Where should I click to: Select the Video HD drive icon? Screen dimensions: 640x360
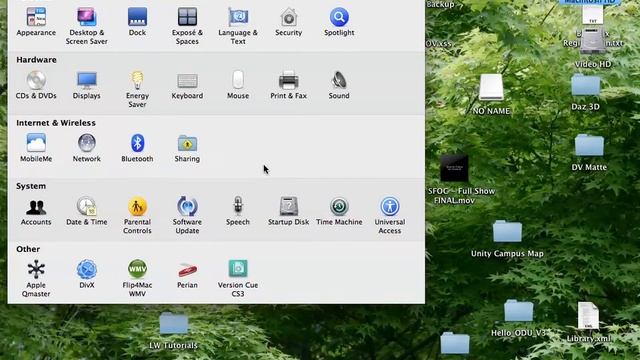coord(593,41)
